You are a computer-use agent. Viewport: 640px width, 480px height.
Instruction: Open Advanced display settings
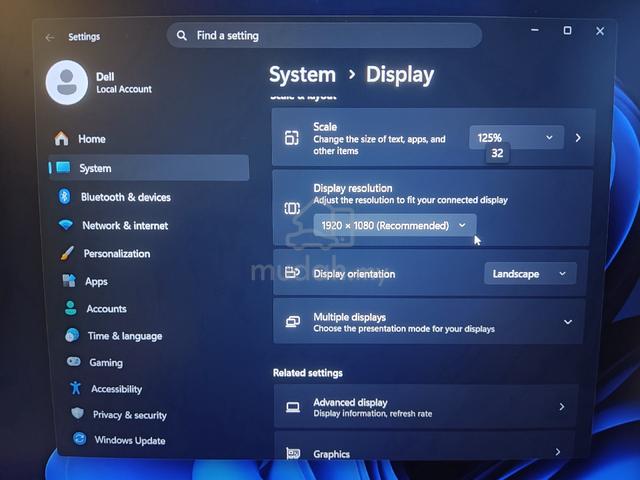426,407
